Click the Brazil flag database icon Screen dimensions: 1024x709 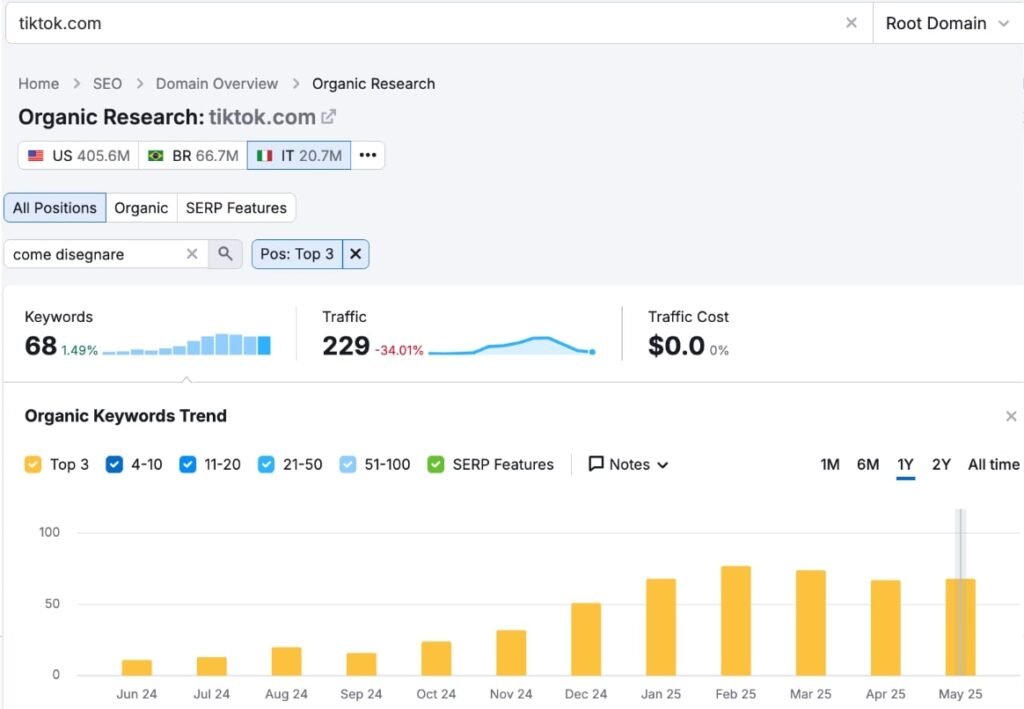155,155
